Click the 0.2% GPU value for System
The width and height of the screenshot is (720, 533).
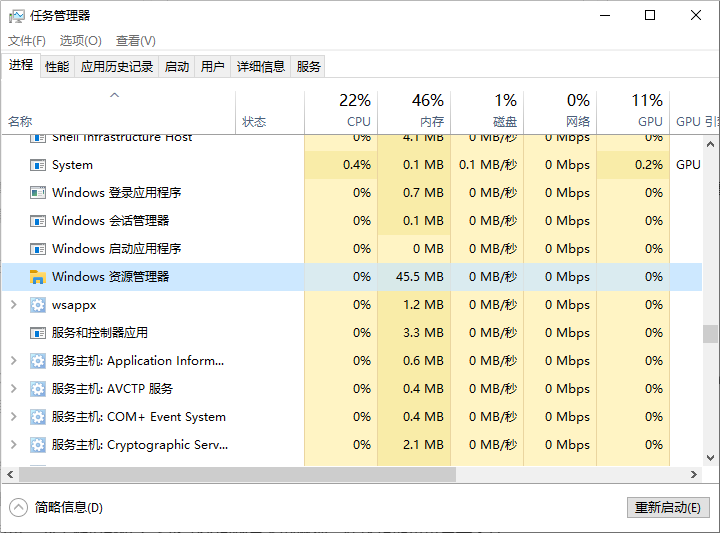649,165
